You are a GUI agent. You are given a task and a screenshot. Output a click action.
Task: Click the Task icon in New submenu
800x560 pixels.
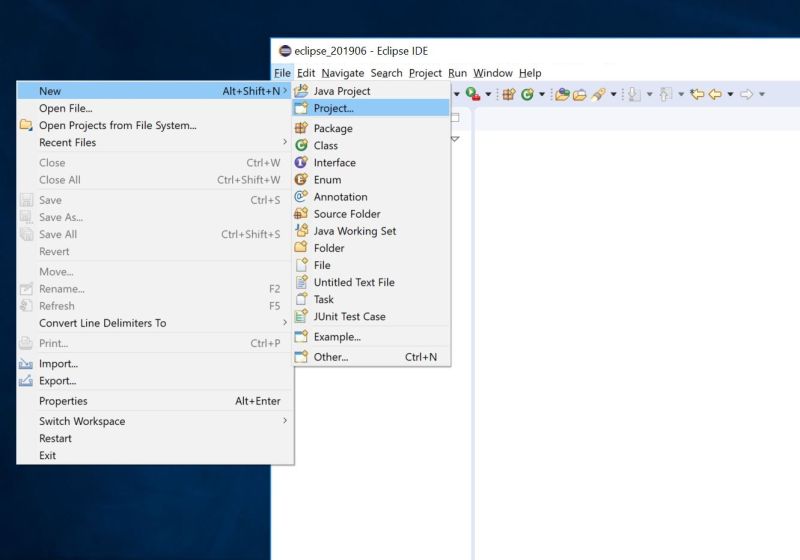(301, 299)
